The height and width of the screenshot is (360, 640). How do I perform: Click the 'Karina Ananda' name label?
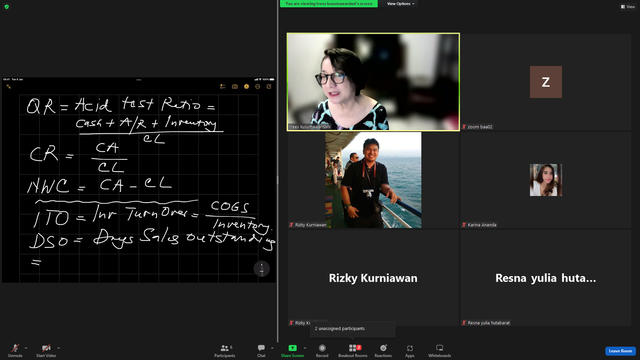point(482,225)
